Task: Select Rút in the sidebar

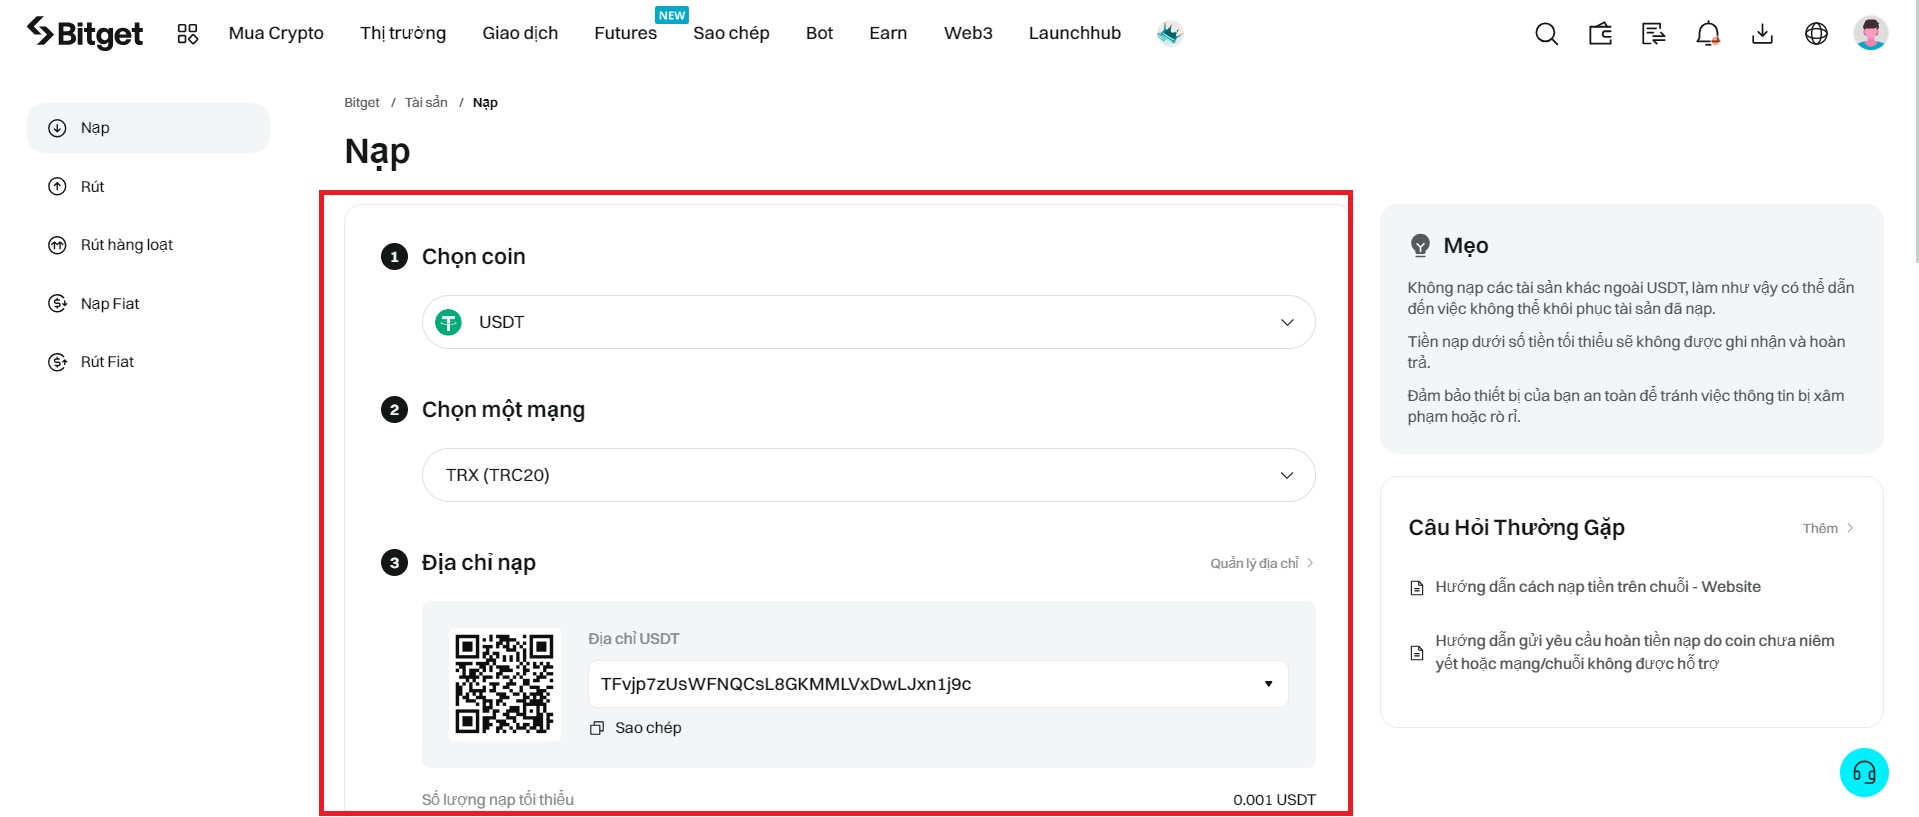Action: [x=148, y=187]
